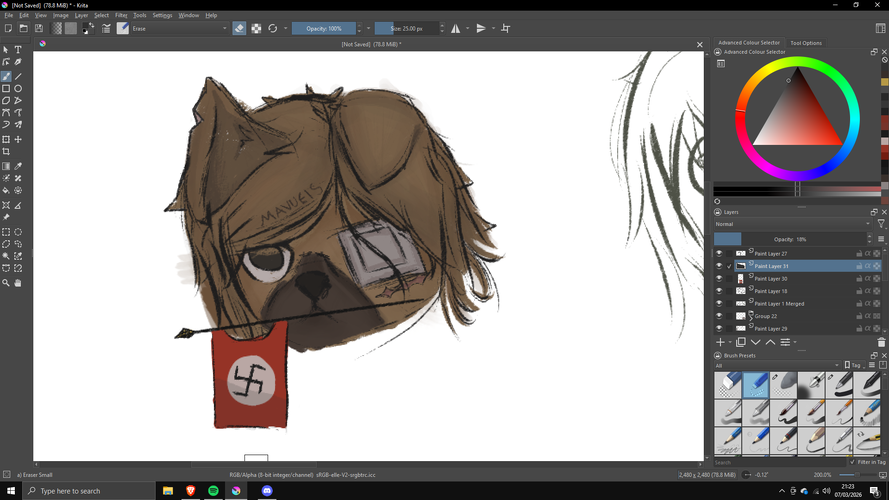Select the Measure tool

coord(18,205)
